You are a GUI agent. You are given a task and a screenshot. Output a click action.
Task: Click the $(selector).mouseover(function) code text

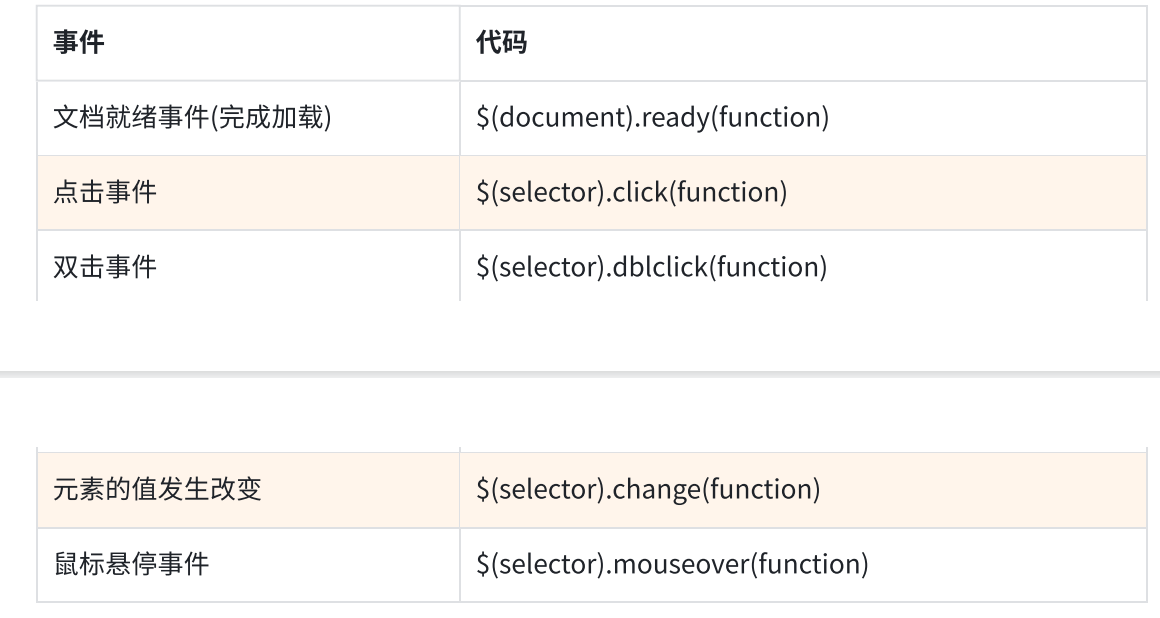[x=672, y=564]
